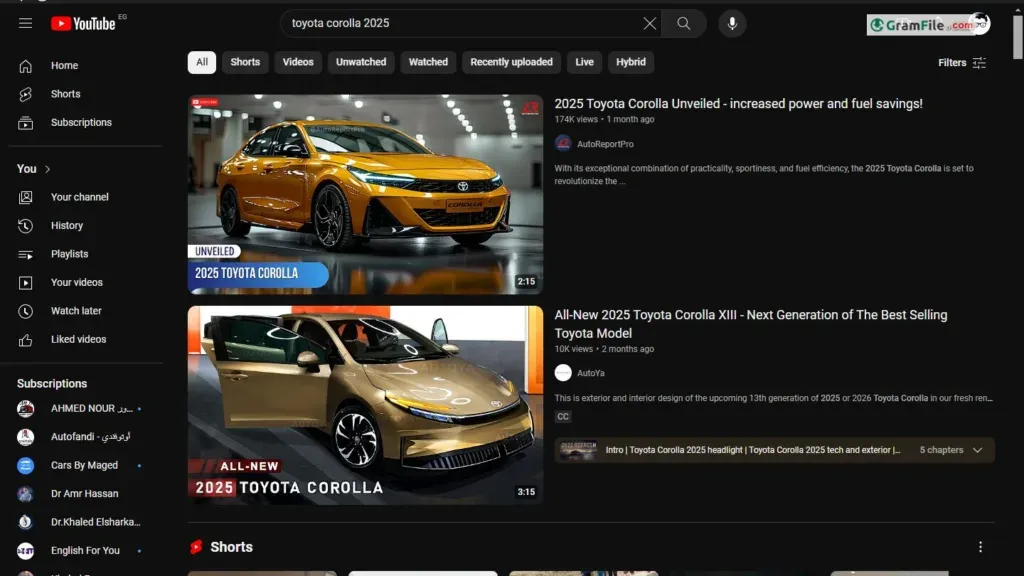
Task: Click the Shorts section logo icon
Action: pyautogui.click(x=196, y=547)
